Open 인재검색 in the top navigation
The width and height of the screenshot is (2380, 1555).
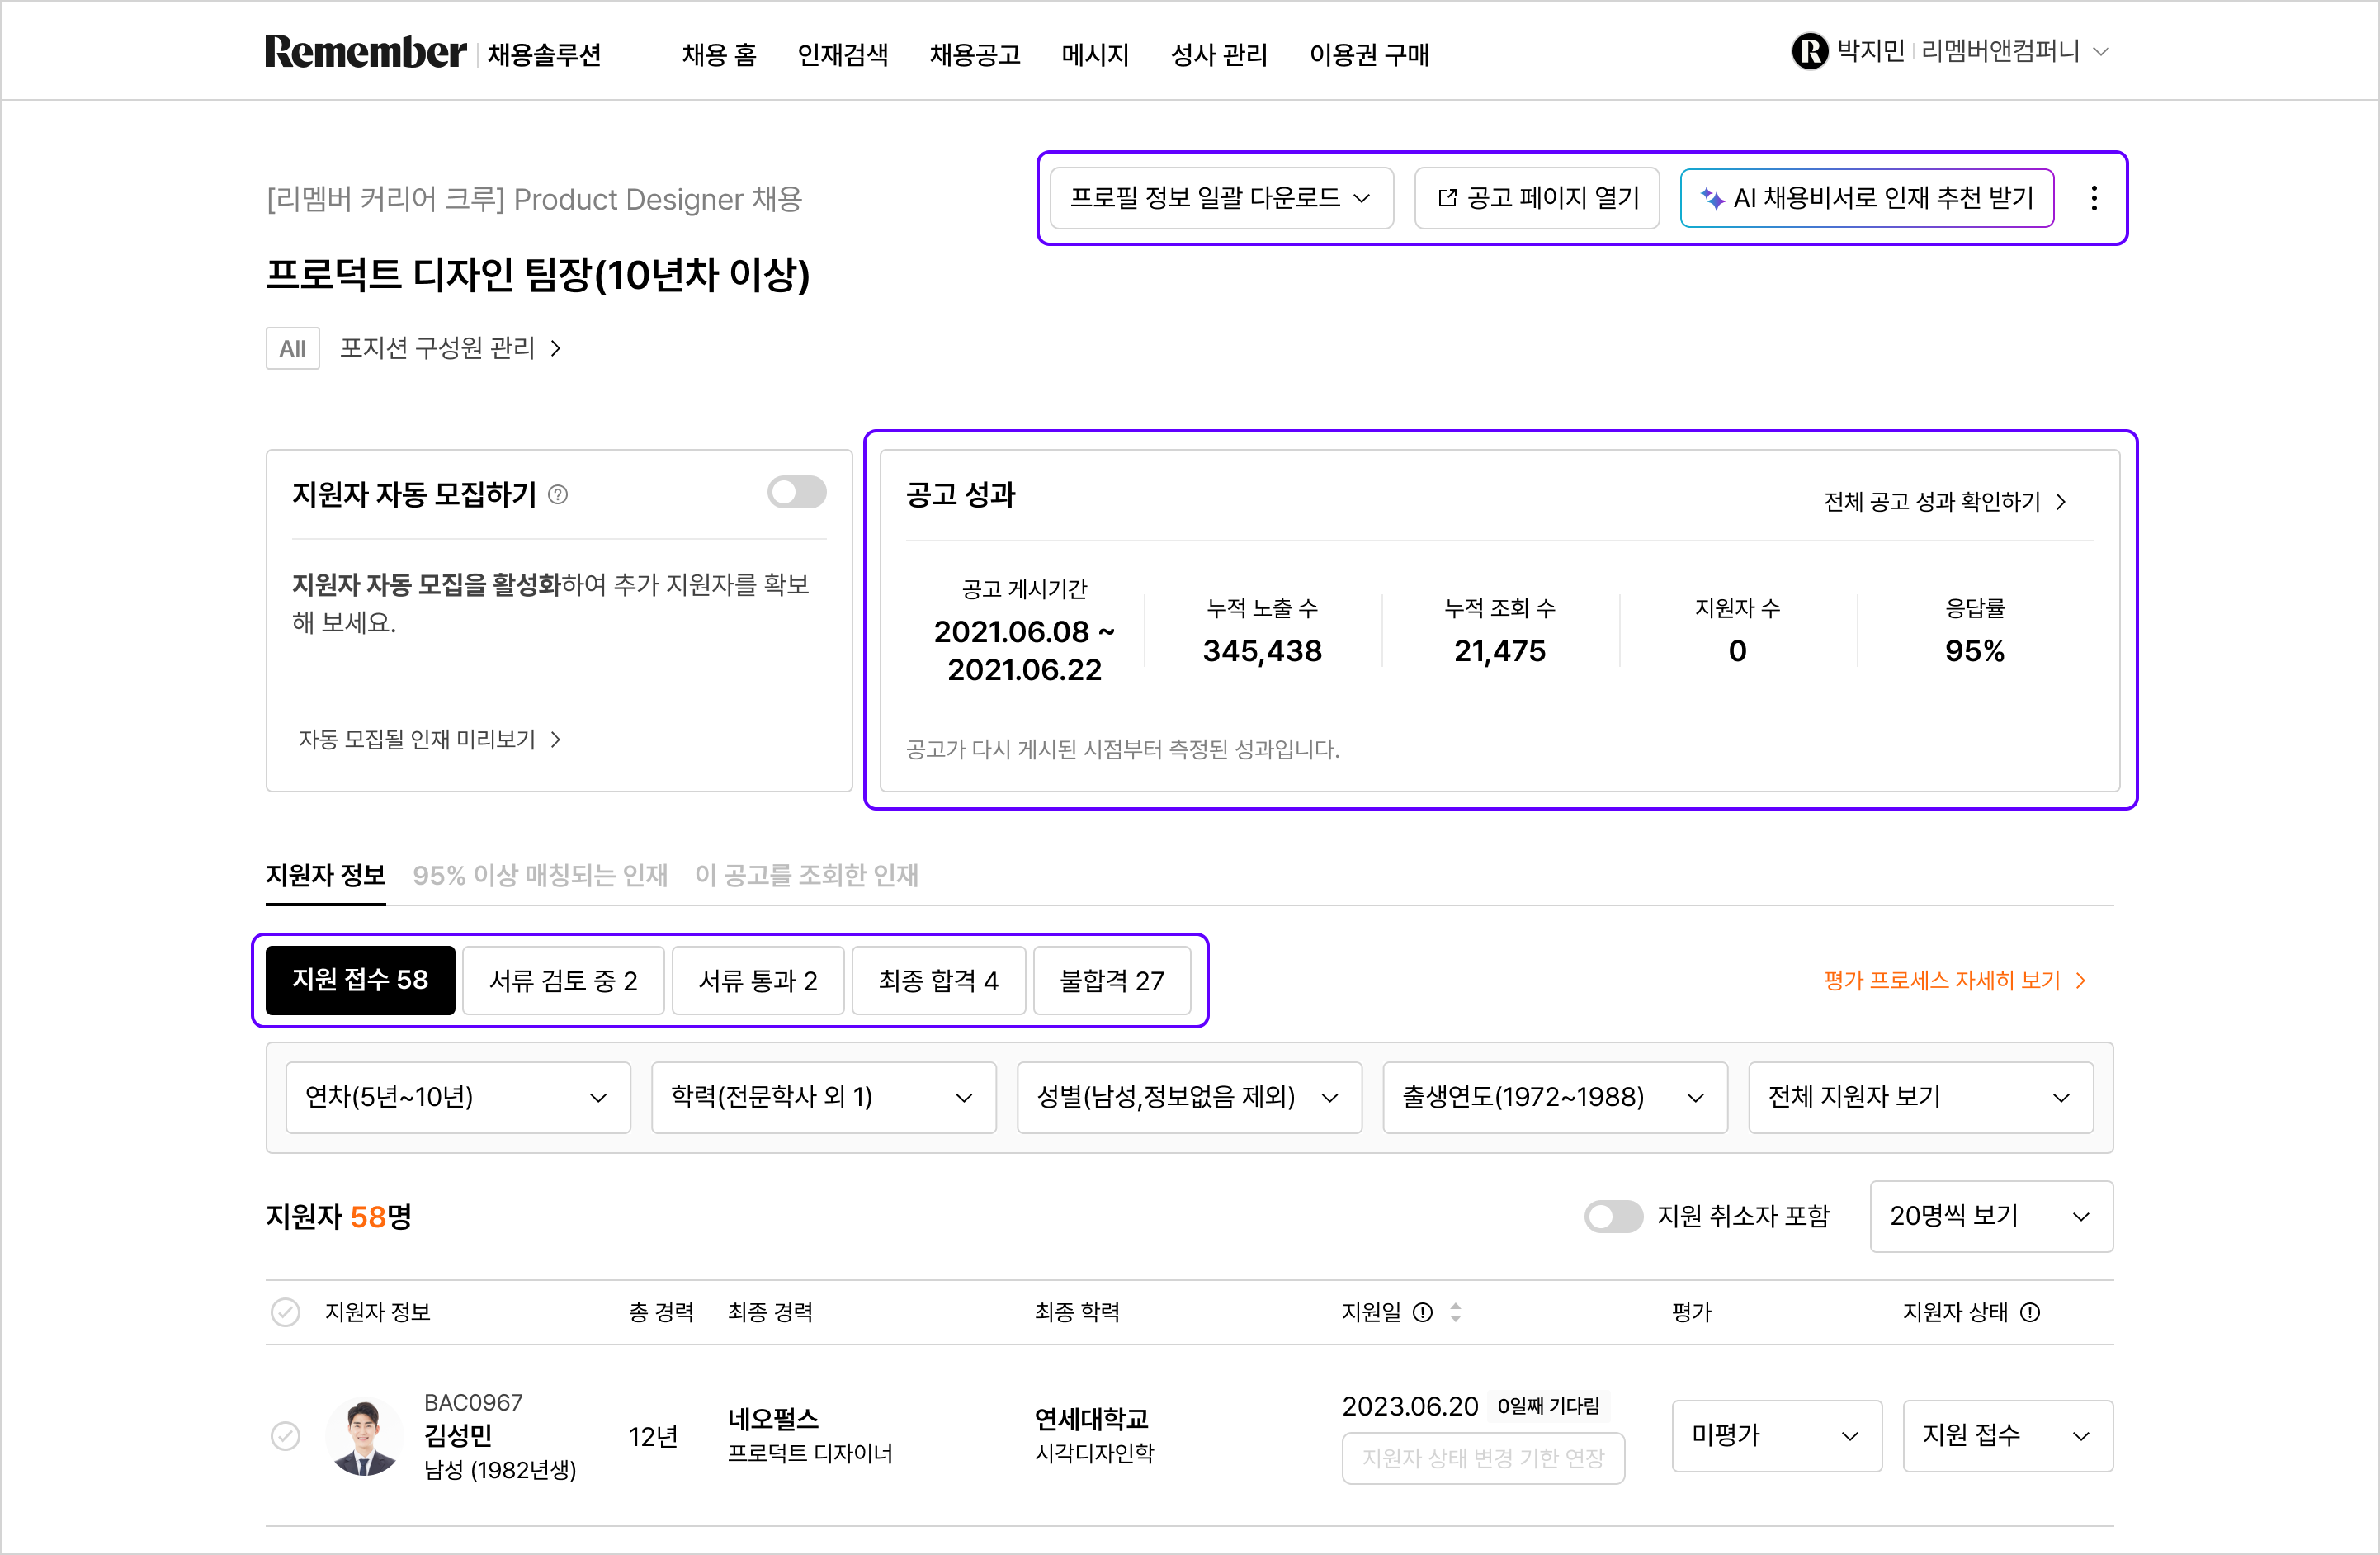[x=843, y=55]
